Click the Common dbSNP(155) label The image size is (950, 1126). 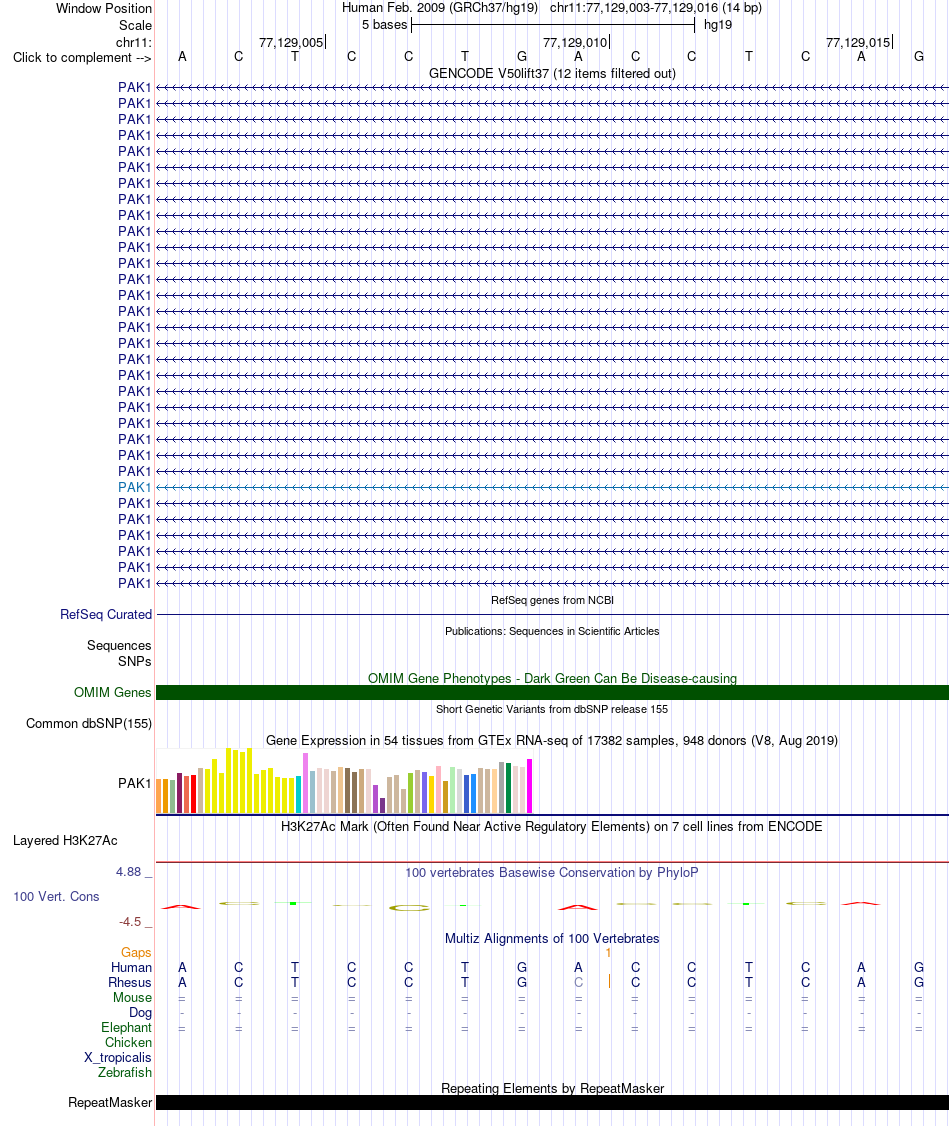click(x=89, y=723)
